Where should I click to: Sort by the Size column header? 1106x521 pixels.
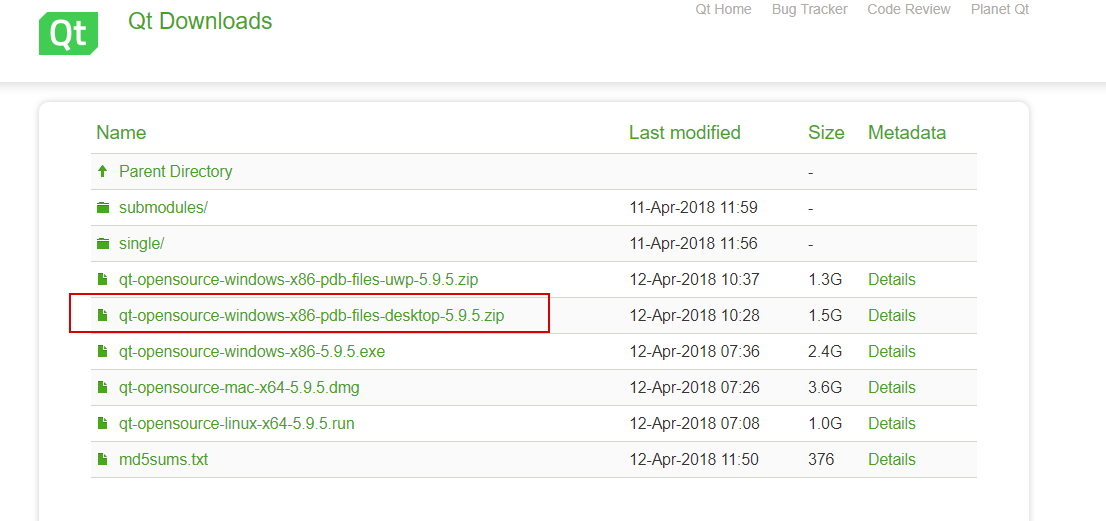tap(826, 133)
